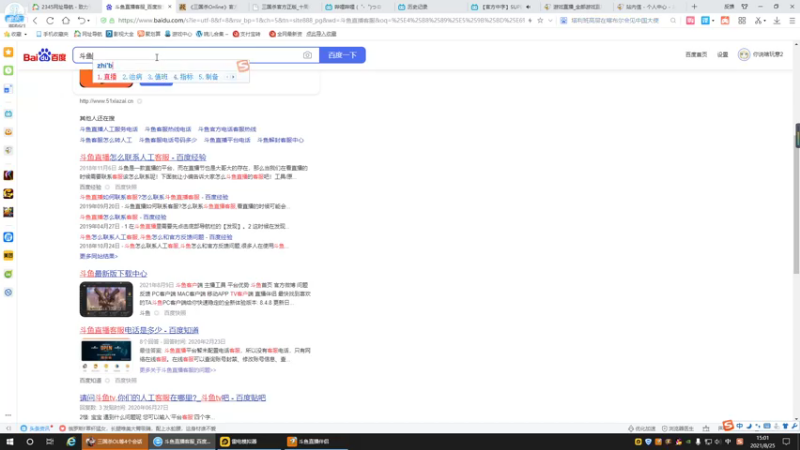Click the 斗鱼 download center thumbnail image
Viewport: 800px width, 450px height.
click(x=106, y=299)
